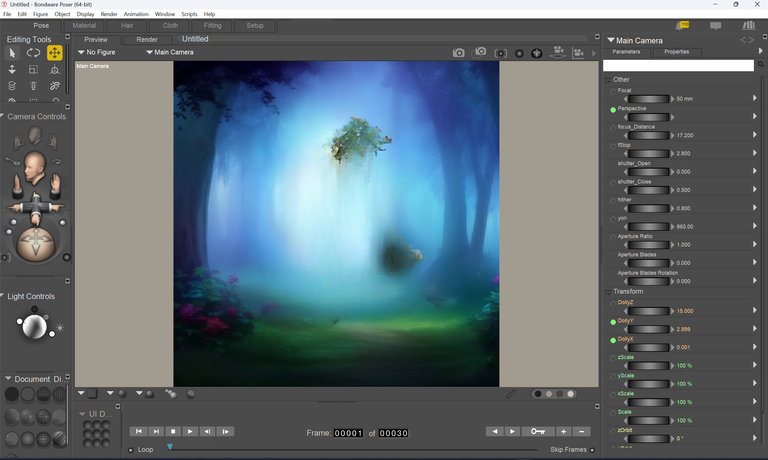Step back one frame button
Image resolution: width=768 pixels, height=460 pixels.
208,432
